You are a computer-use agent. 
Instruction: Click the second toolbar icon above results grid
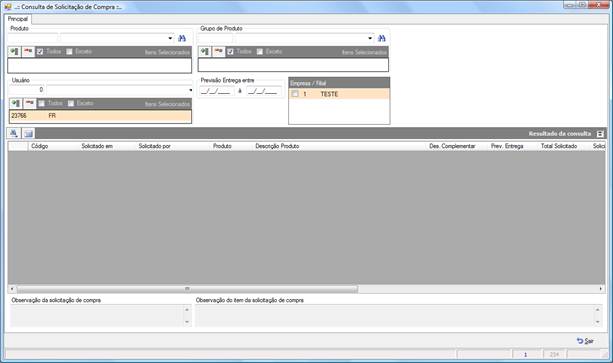[x=28, y=134]
